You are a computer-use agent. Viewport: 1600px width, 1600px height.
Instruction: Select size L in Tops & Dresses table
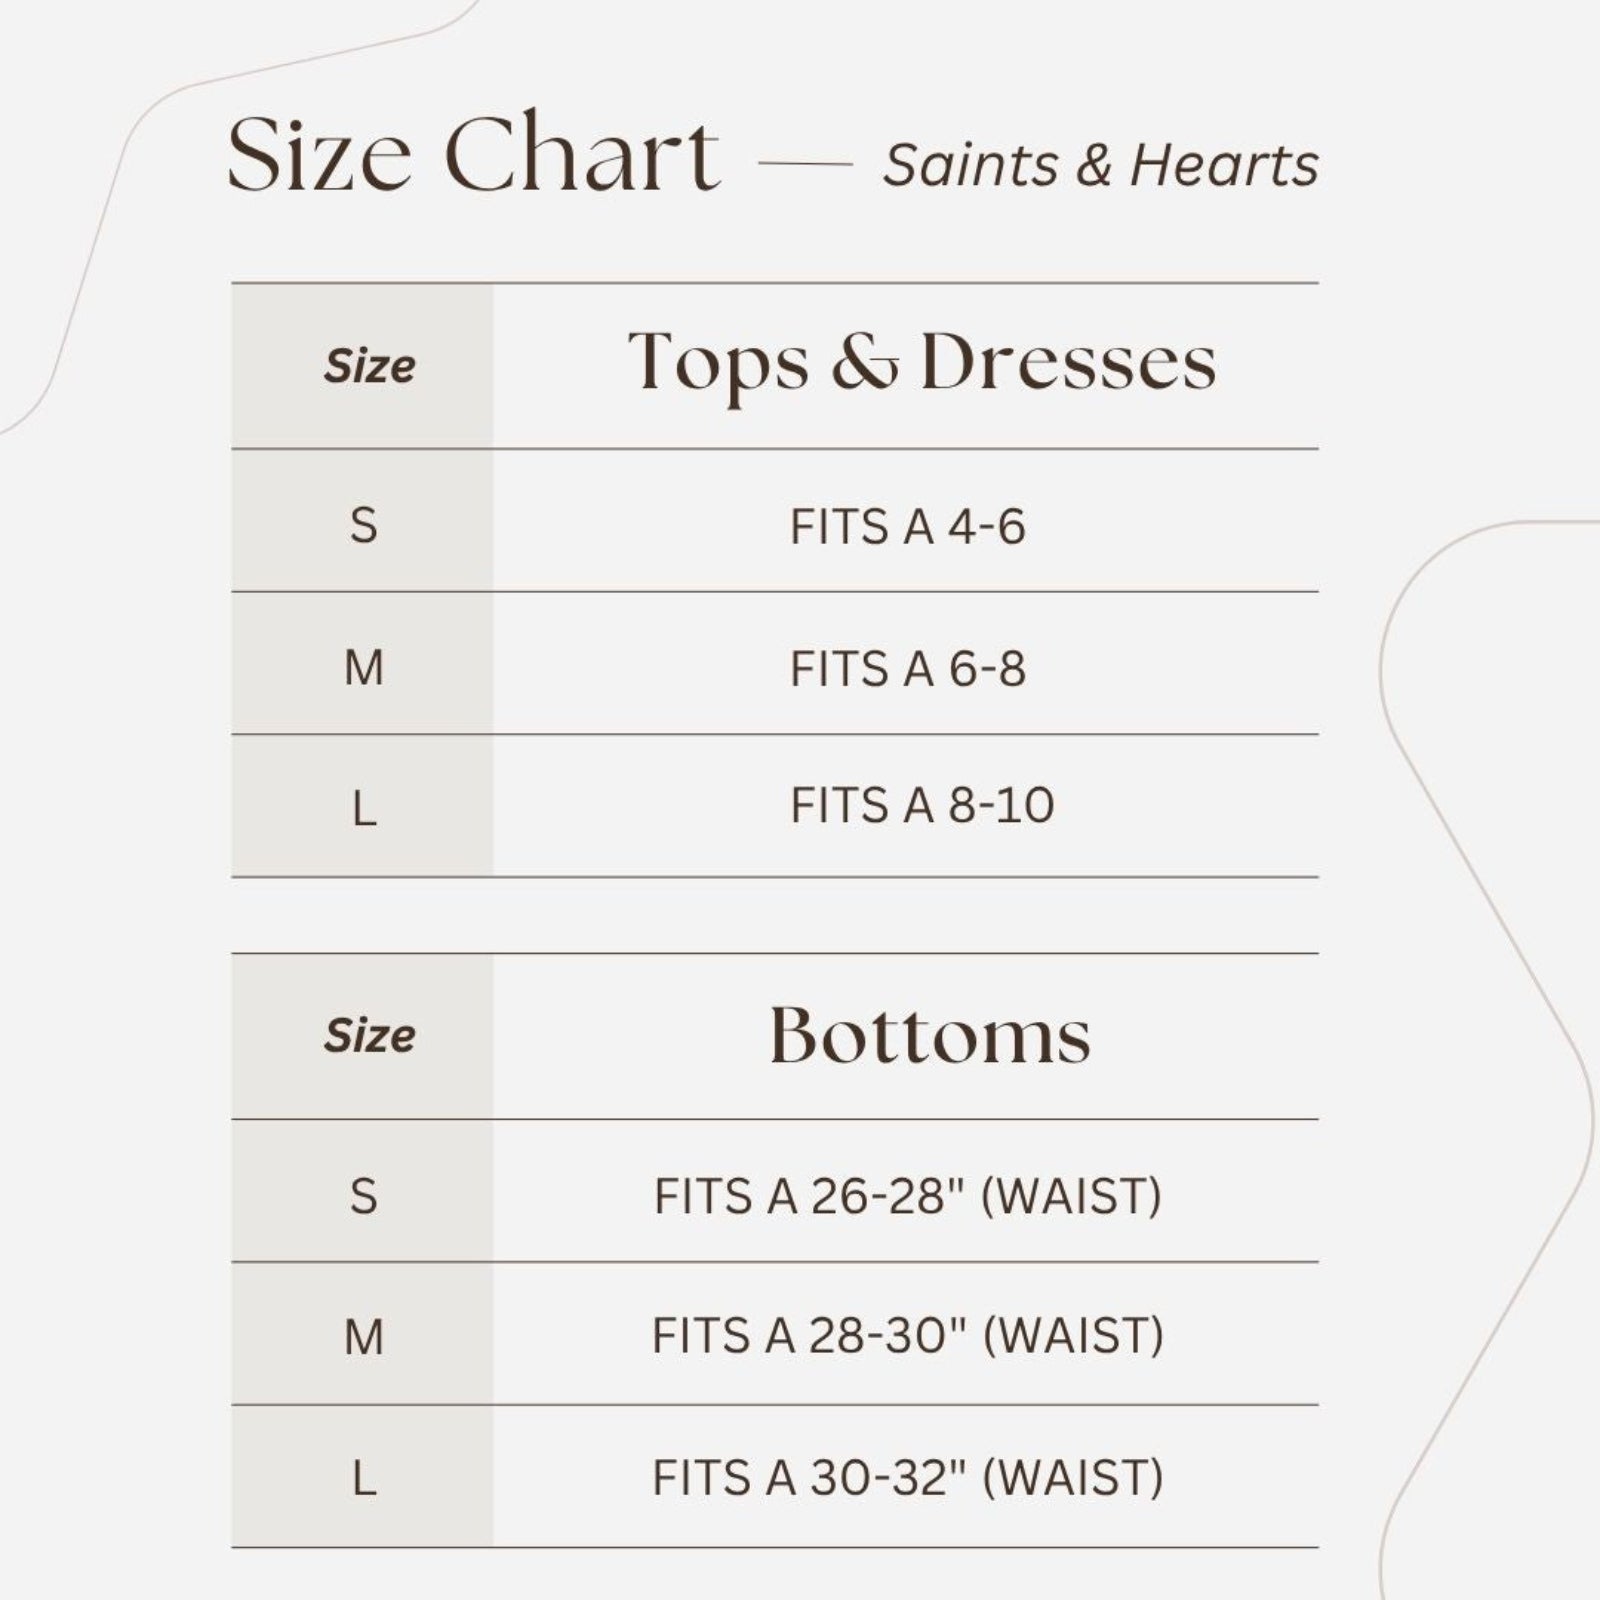pos(364,808)
